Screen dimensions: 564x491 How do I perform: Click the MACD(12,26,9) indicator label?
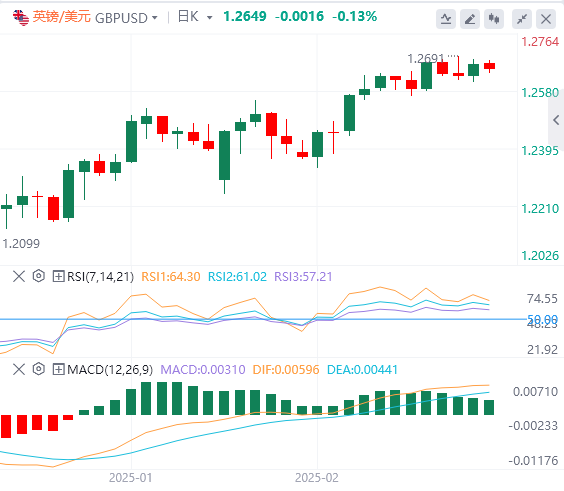coord(110,369)
